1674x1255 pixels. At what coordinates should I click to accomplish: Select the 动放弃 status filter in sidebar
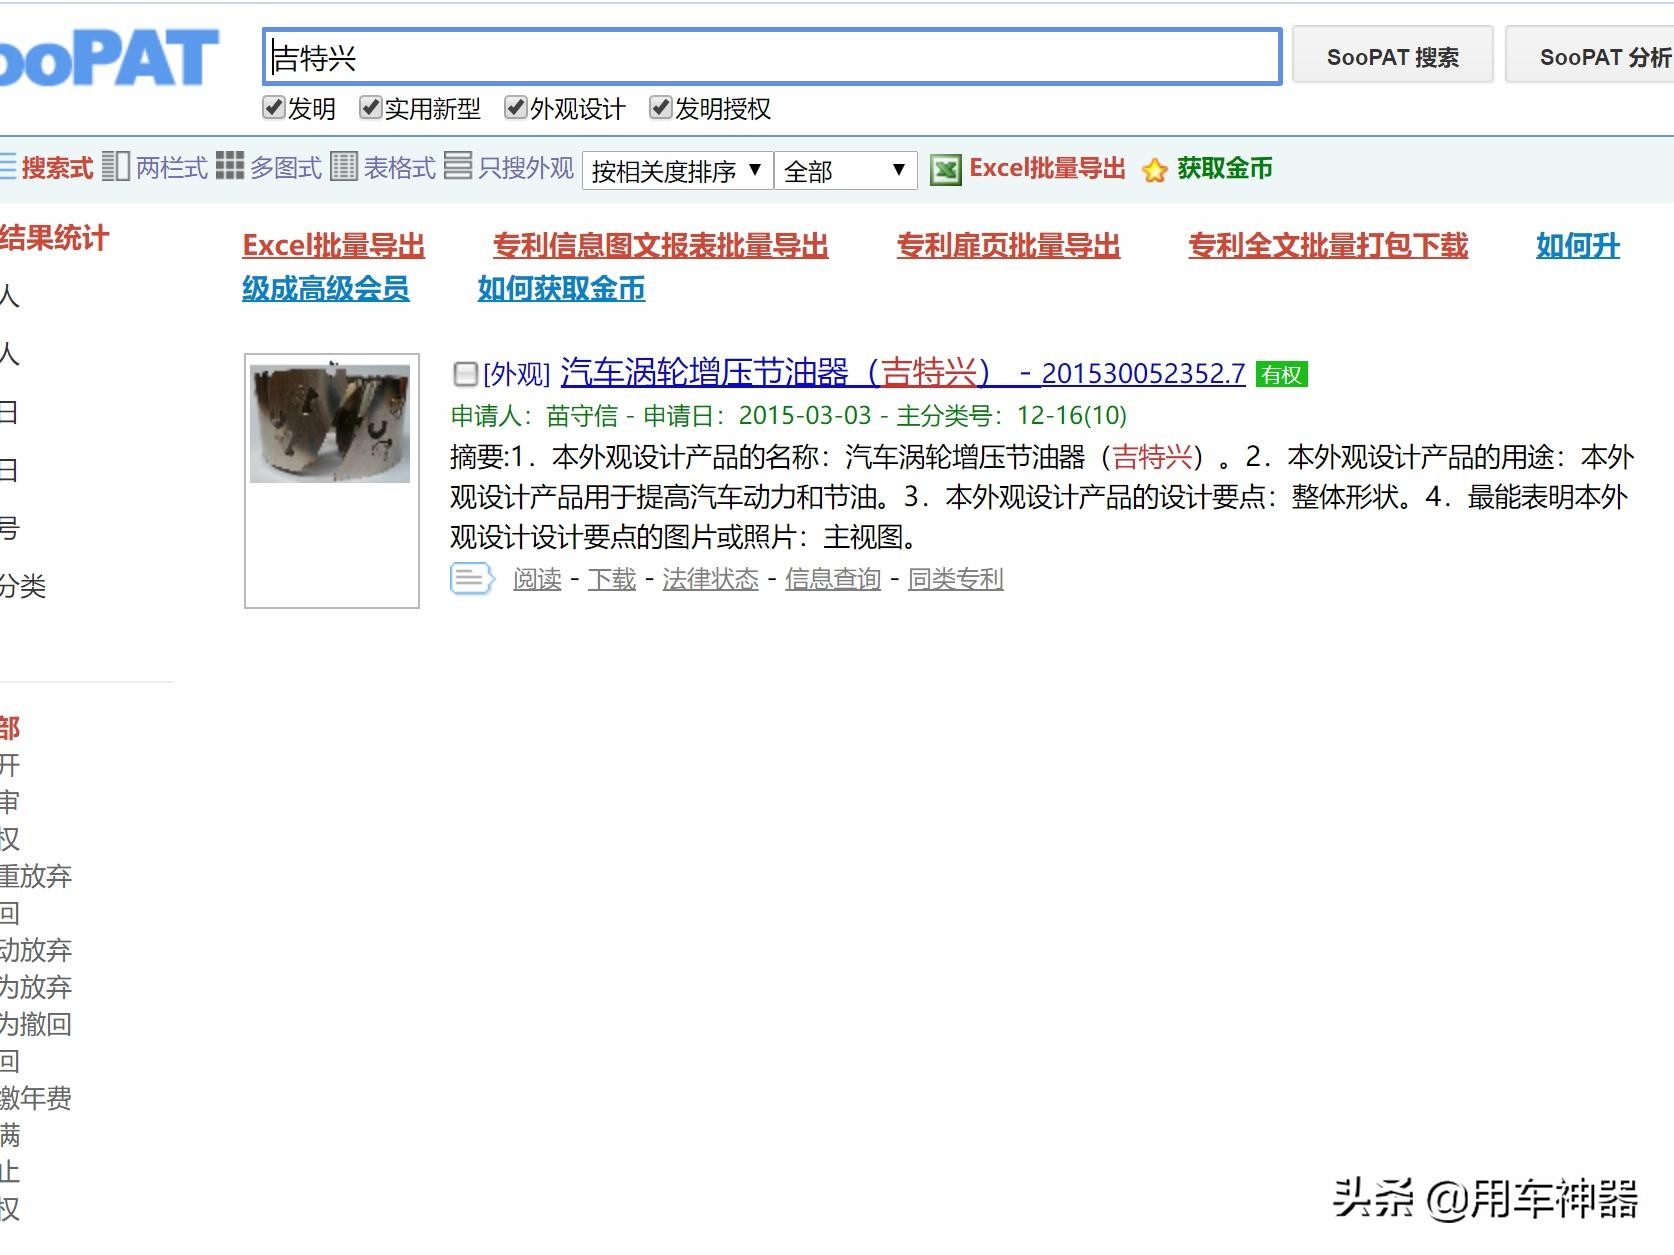pyautogui.click(x=36, y=950)
